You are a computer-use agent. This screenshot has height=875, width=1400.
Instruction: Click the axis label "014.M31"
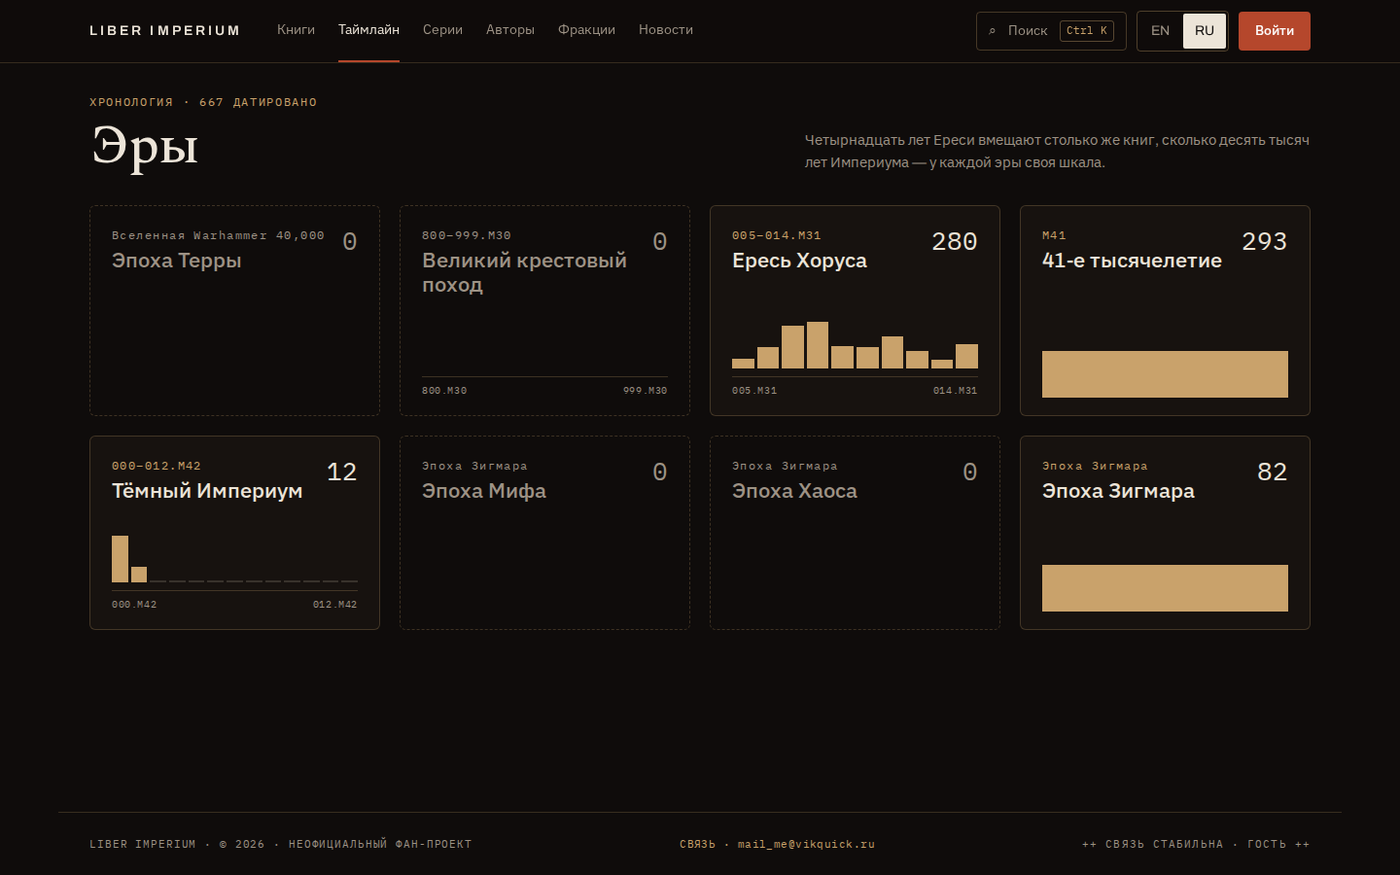point(955,390)
